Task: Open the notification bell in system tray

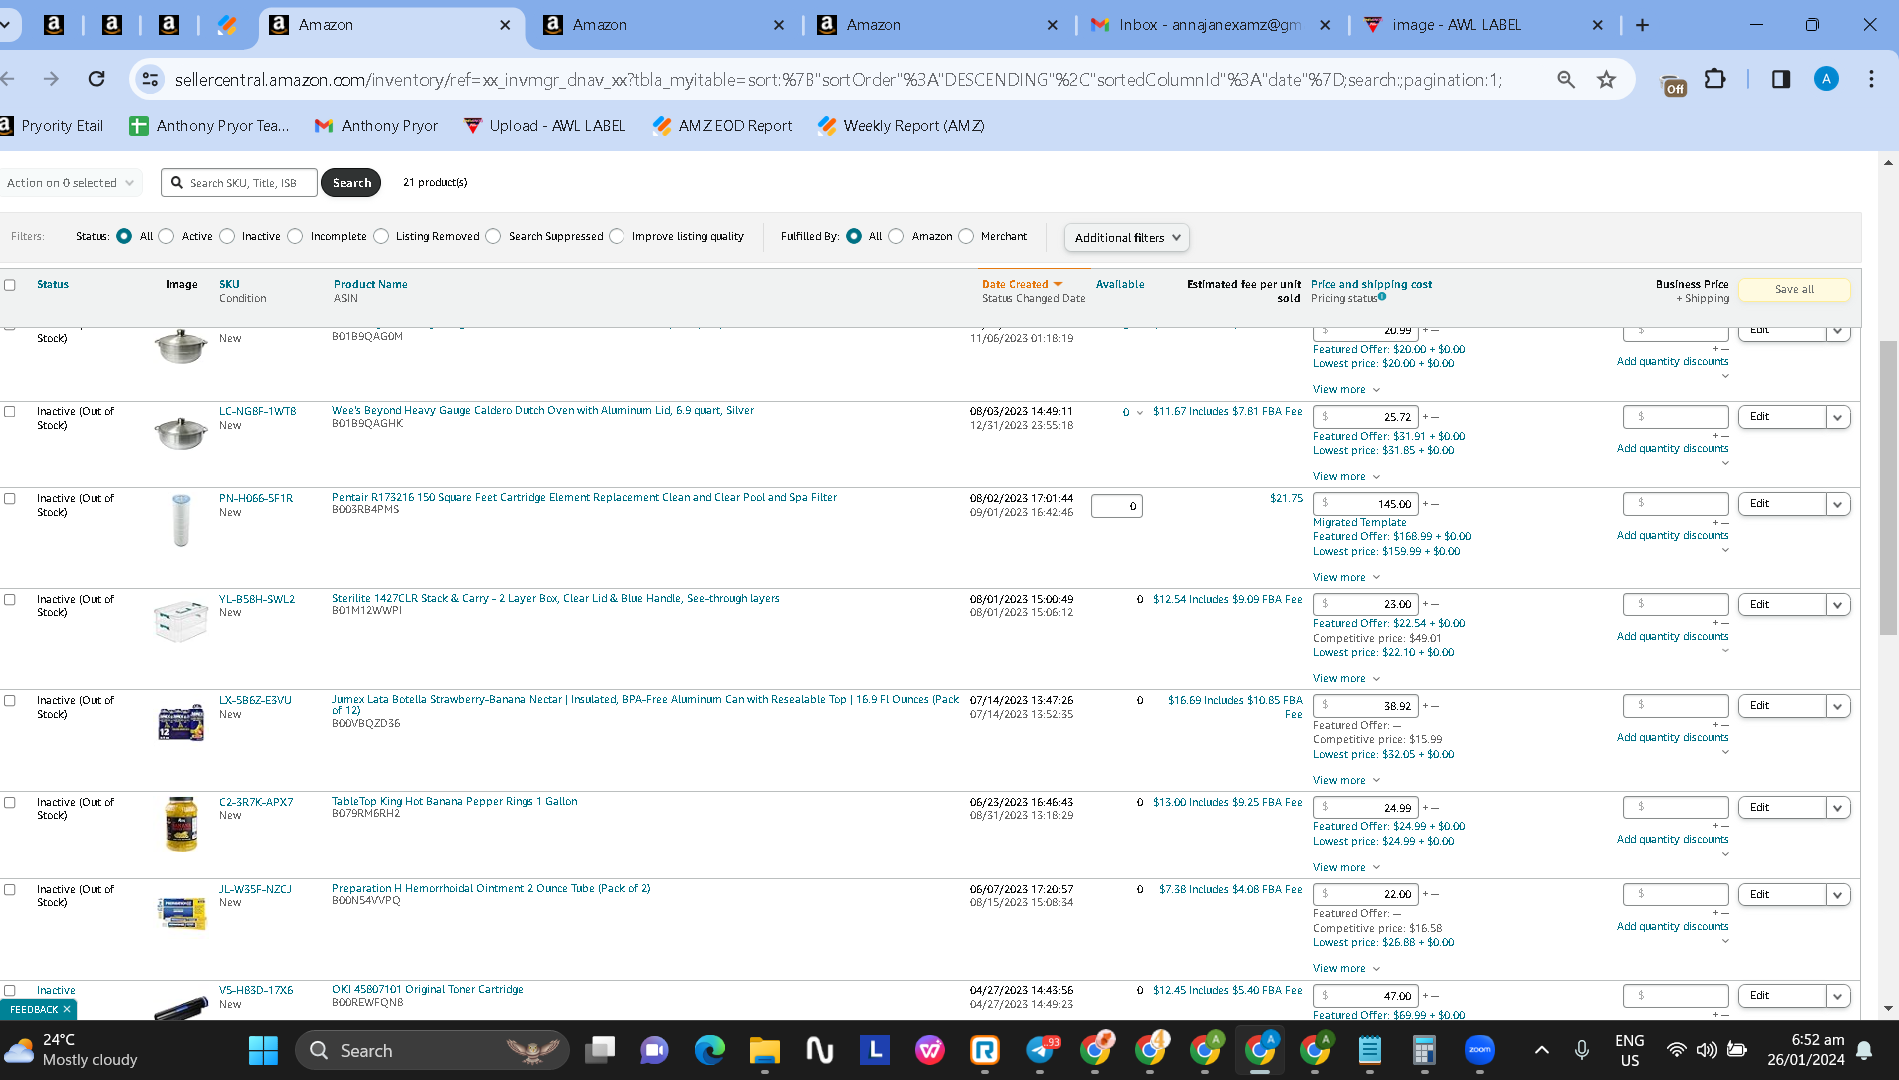Action: coord(1865,1050)
